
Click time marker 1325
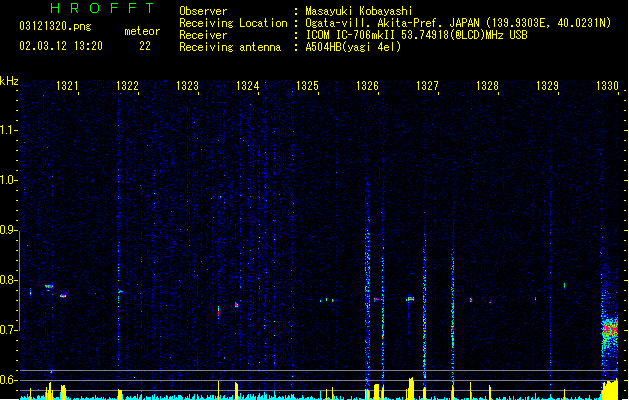307,86
